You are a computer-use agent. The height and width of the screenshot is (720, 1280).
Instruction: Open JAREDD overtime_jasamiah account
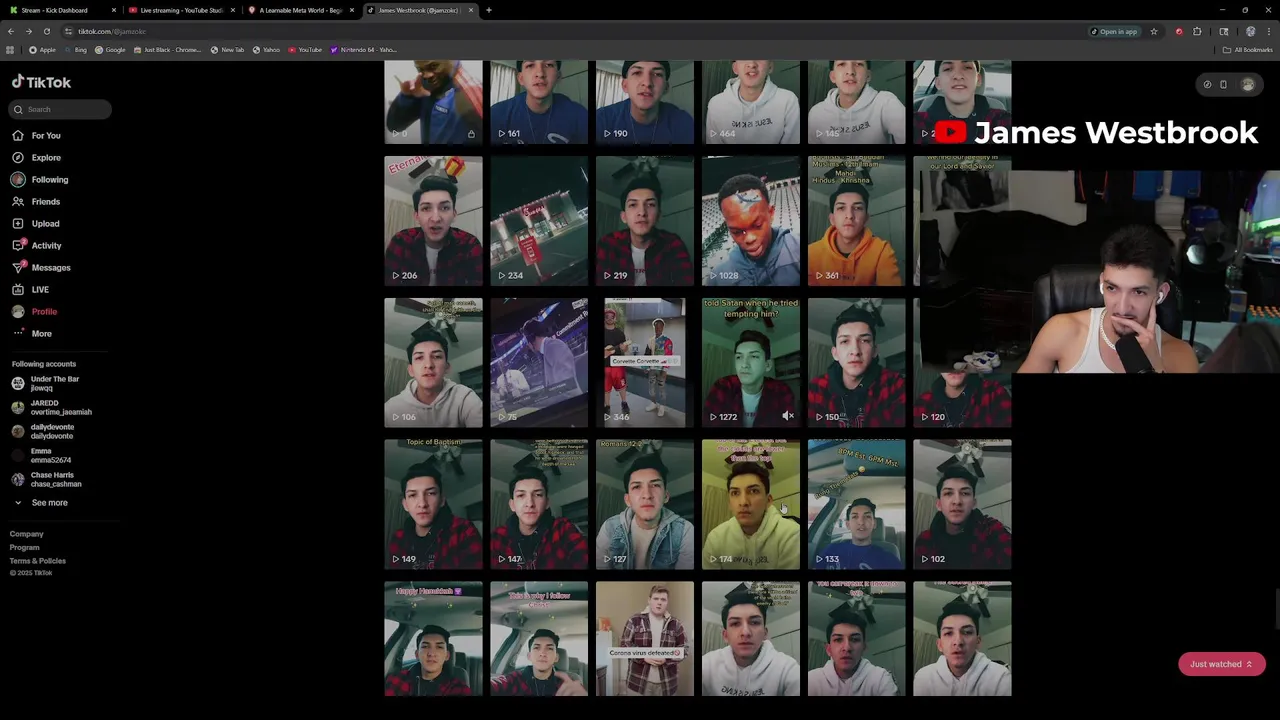52,407
